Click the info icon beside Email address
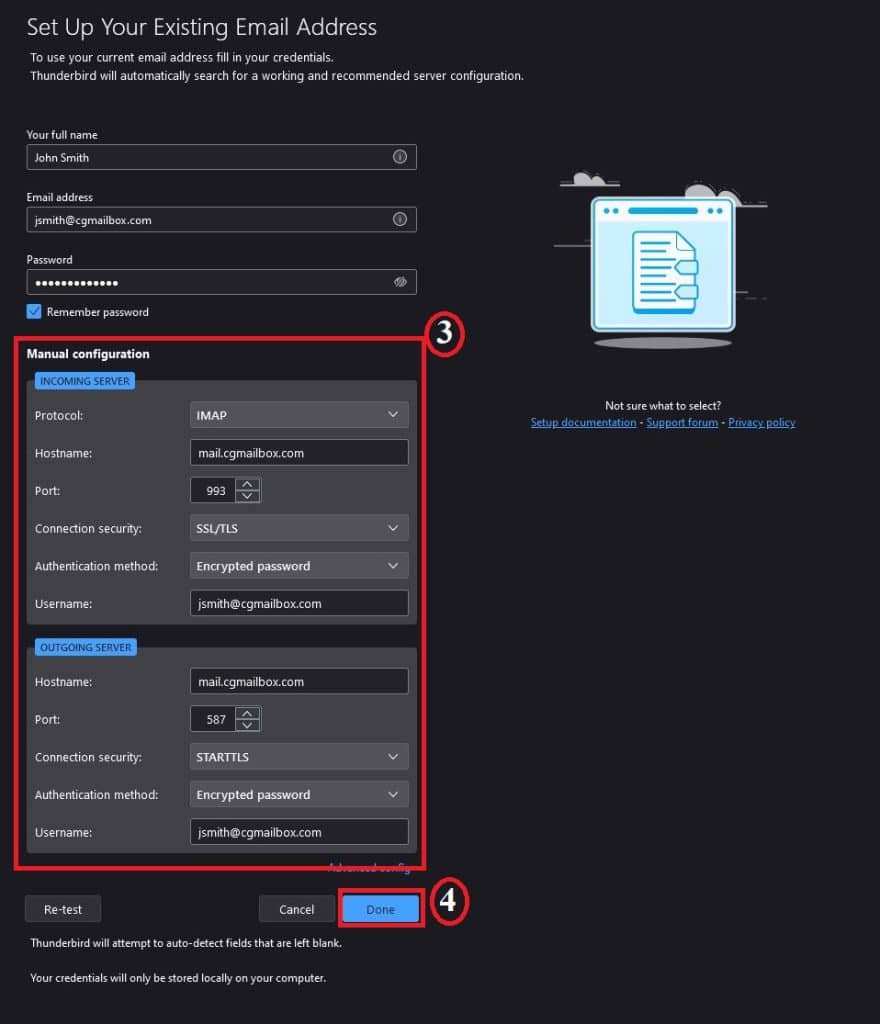 tap(399, 219)
